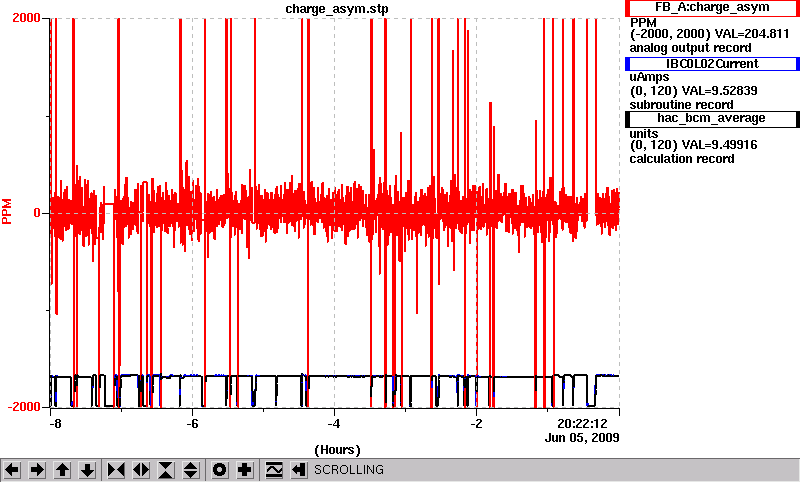
Task: Click the vertical zoom-in hourglass icon
Action: click(166, 470)
